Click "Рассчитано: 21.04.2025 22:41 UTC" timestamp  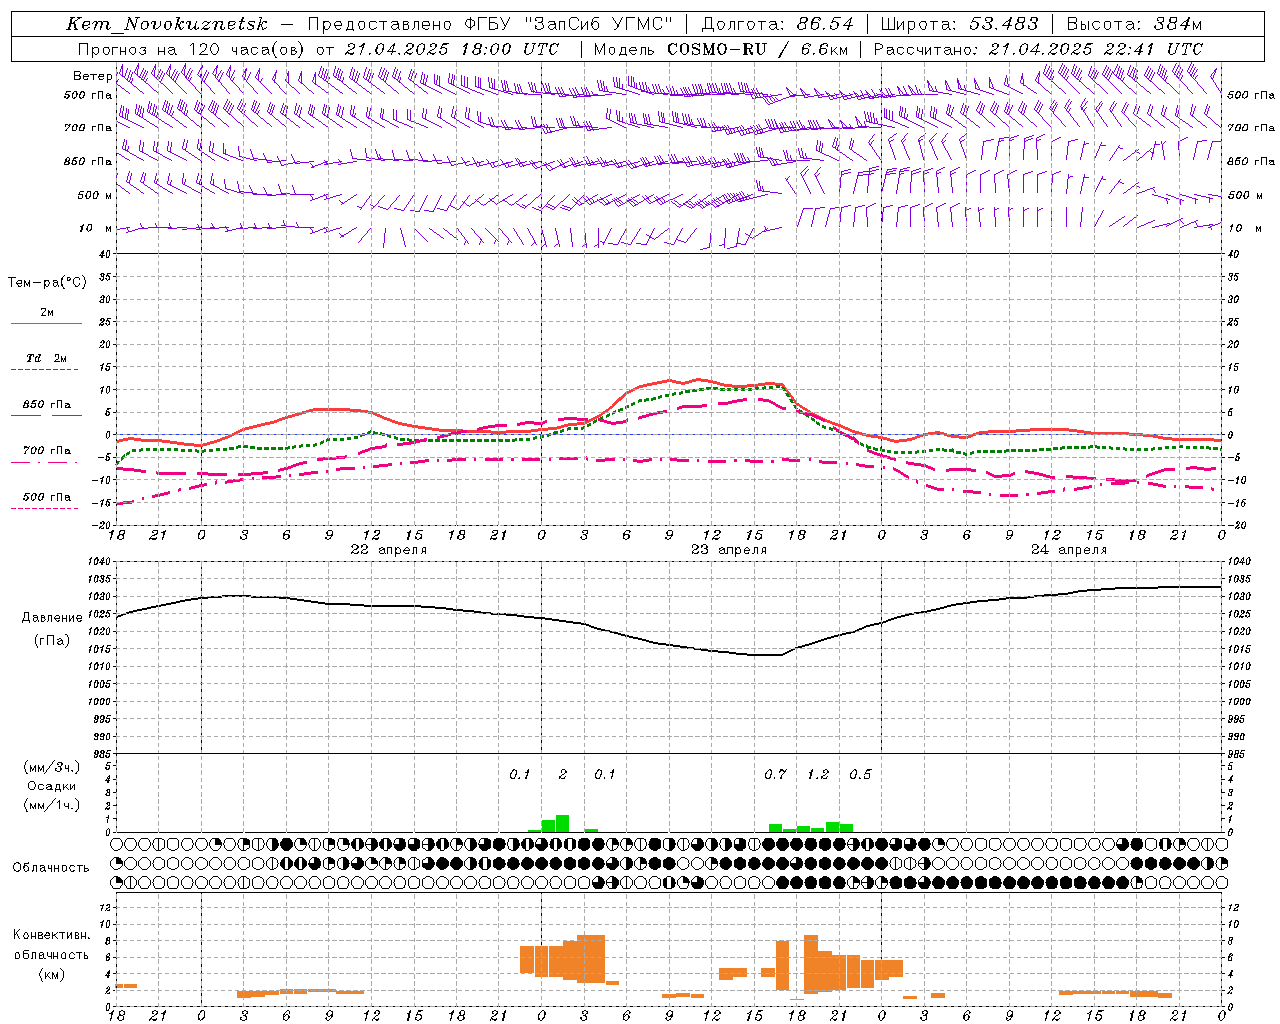pos(1038,49)
